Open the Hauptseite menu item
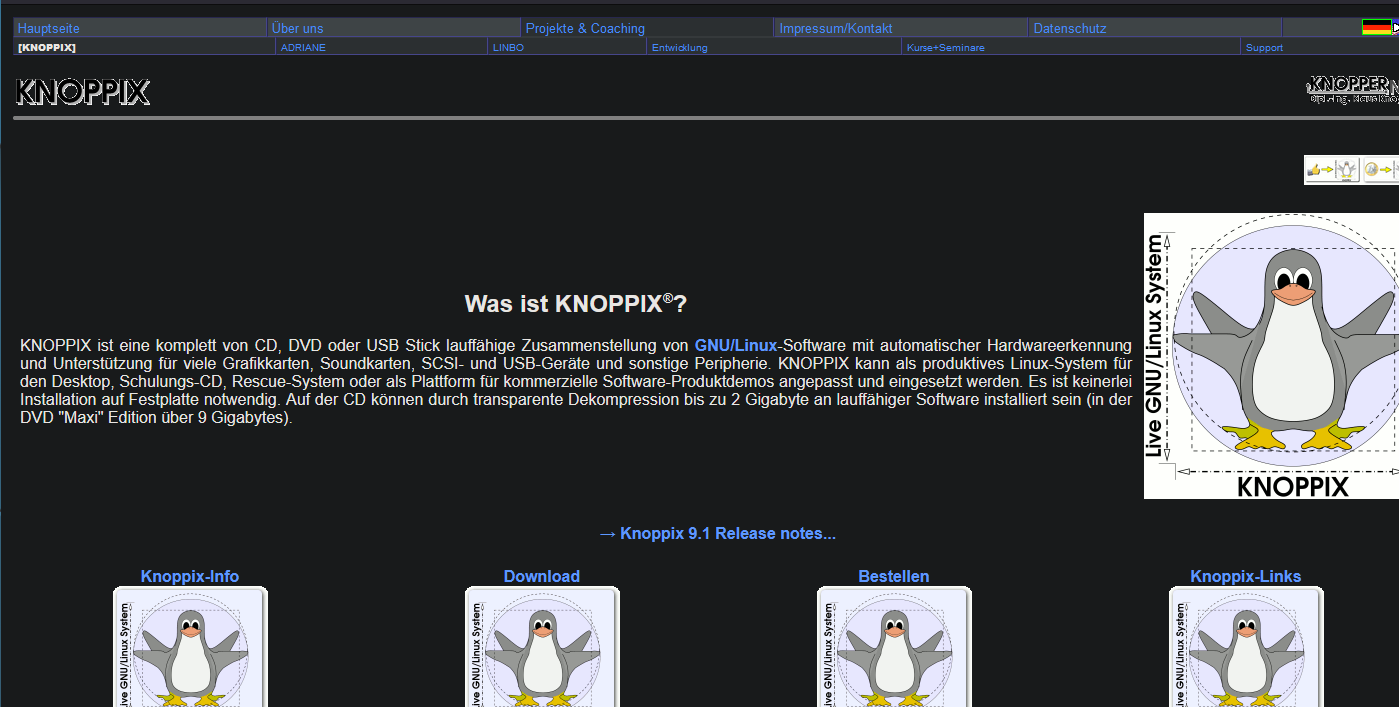1399x707 pixels. [49, 28]
